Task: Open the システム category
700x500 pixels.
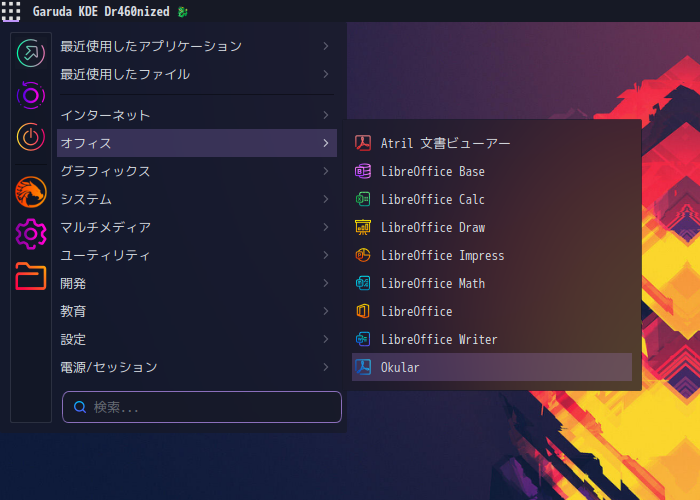Action: click(x=197, y=199)
